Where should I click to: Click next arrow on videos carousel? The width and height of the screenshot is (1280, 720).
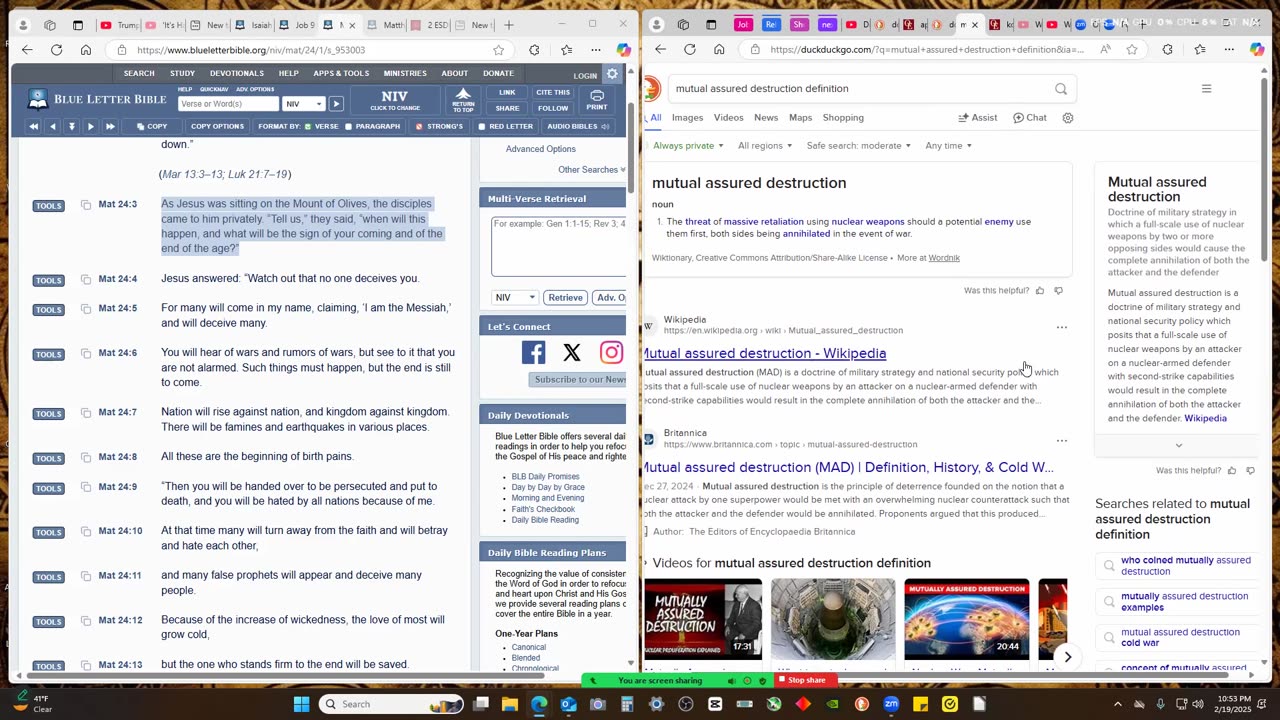click(1067, 657)
